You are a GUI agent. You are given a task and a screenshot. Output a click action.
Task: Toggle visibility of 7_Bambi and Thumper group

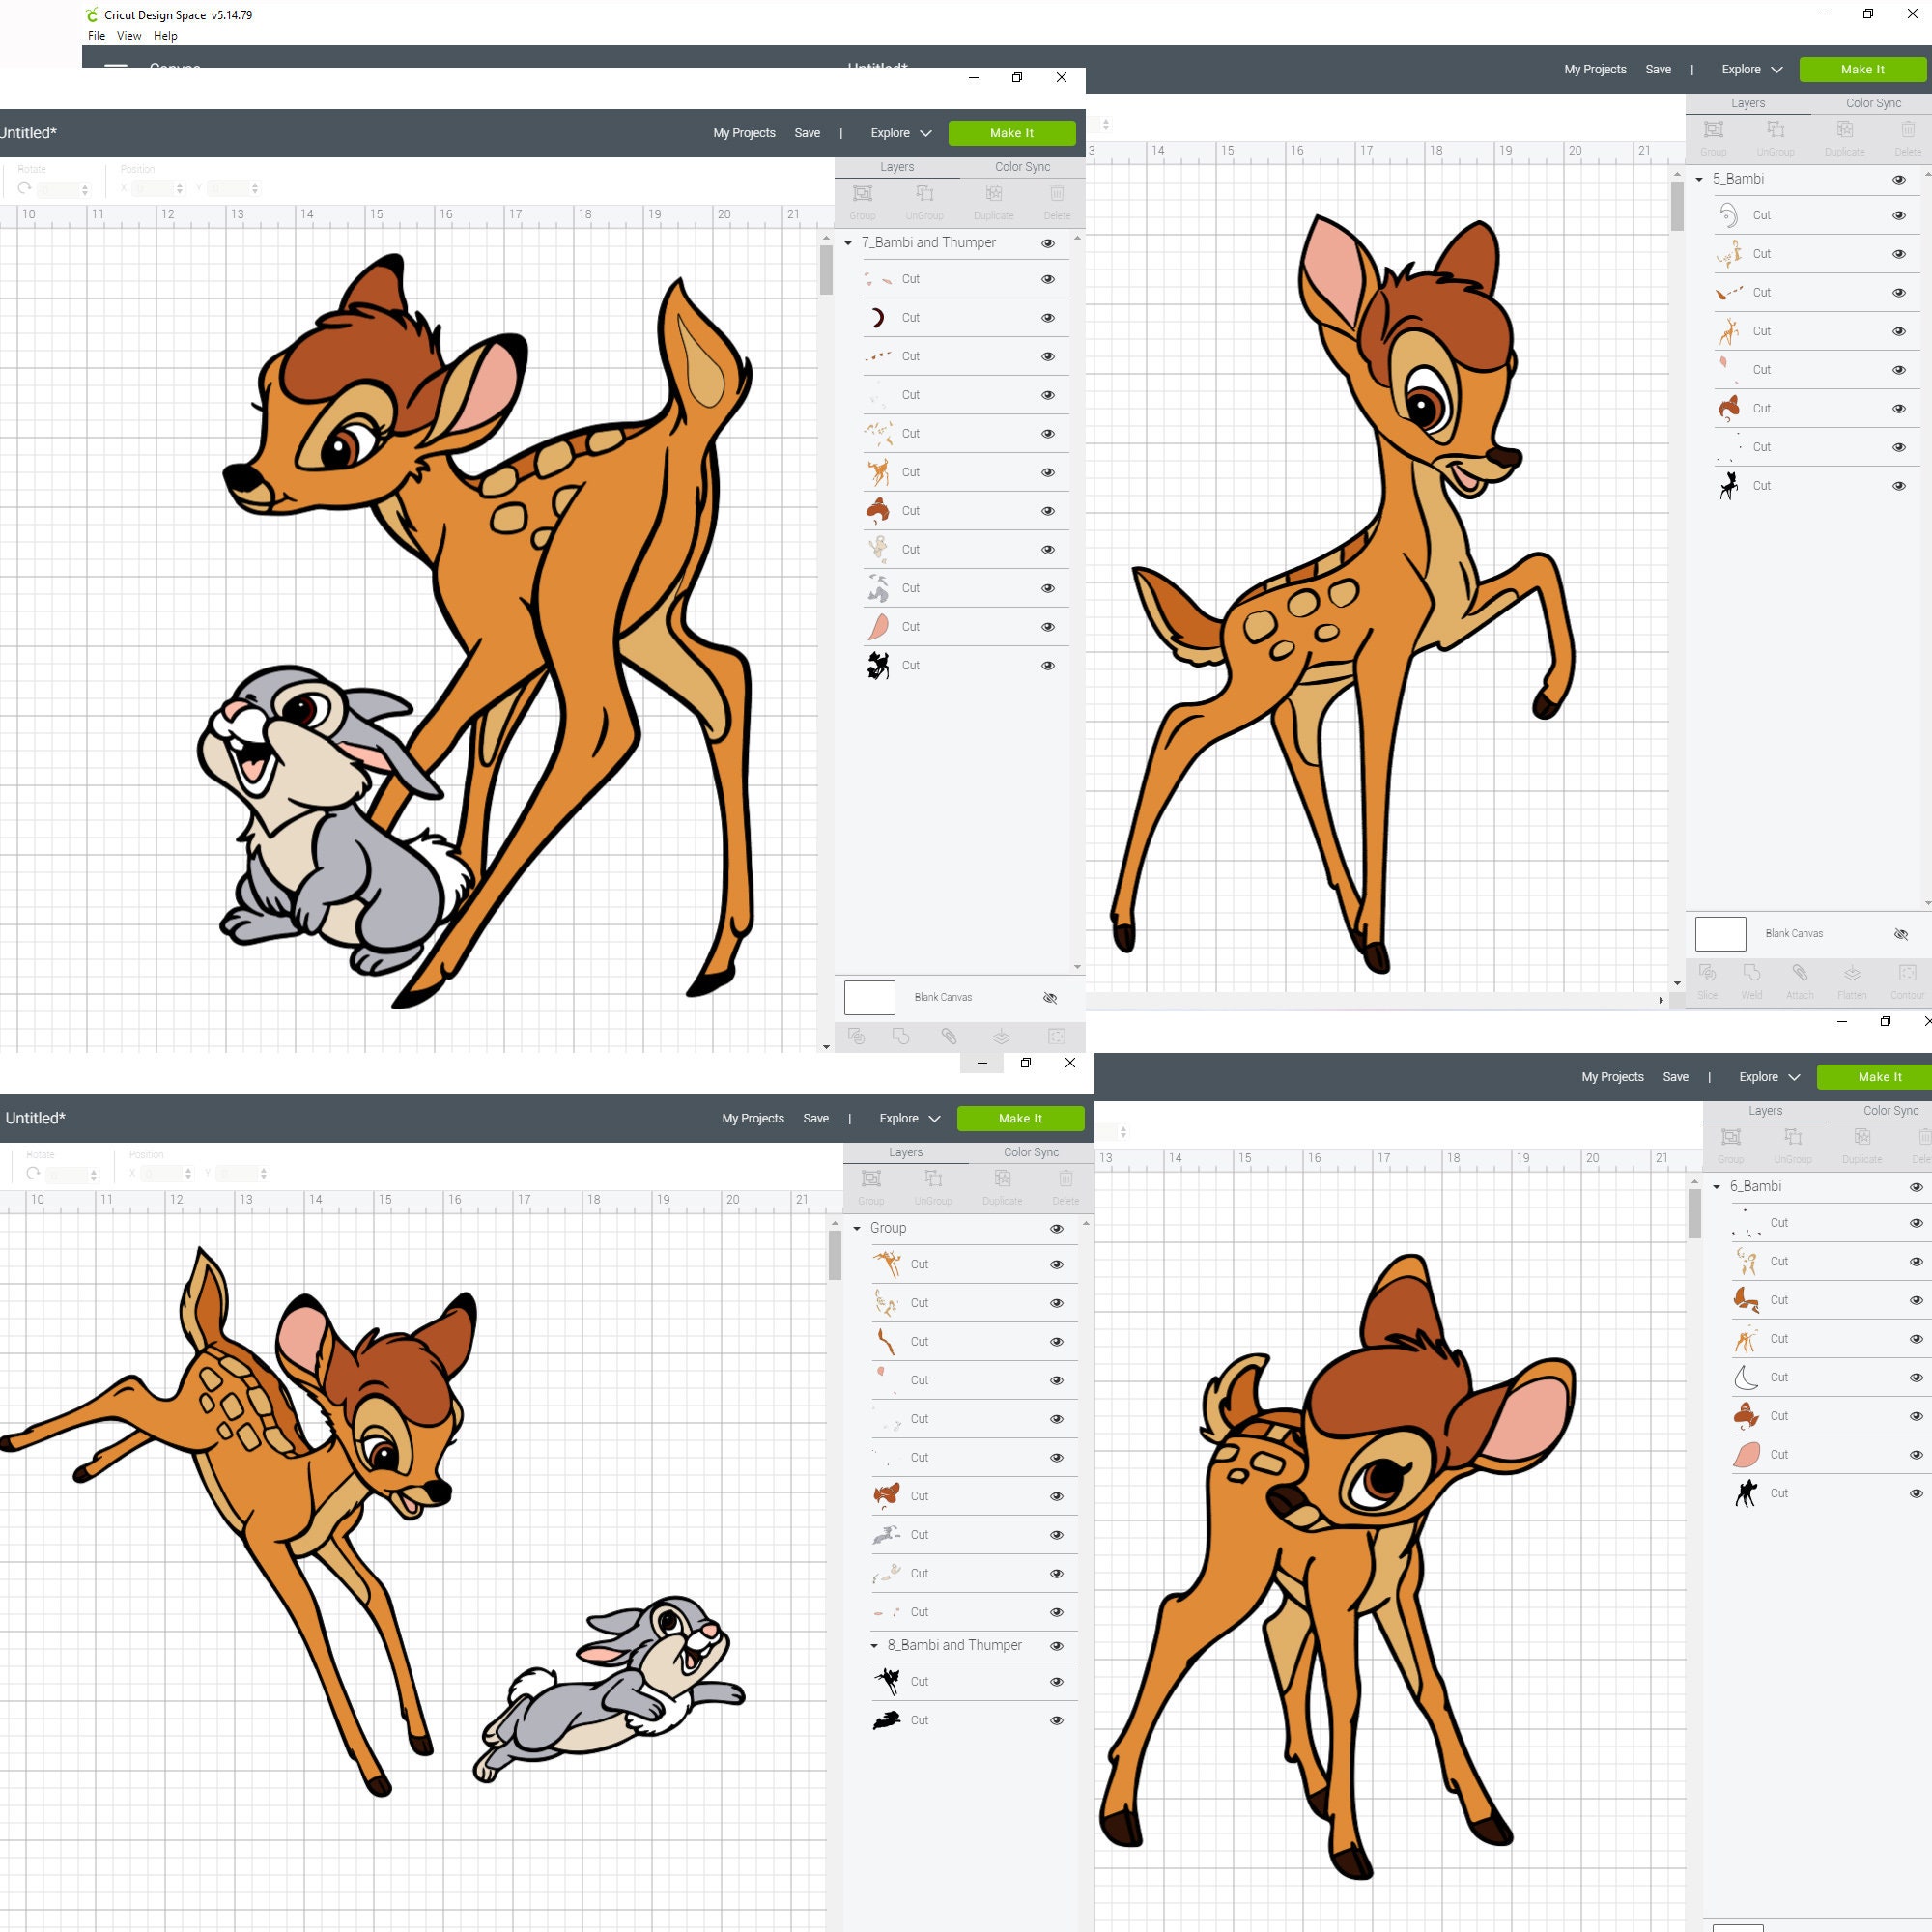point(1048,243)
